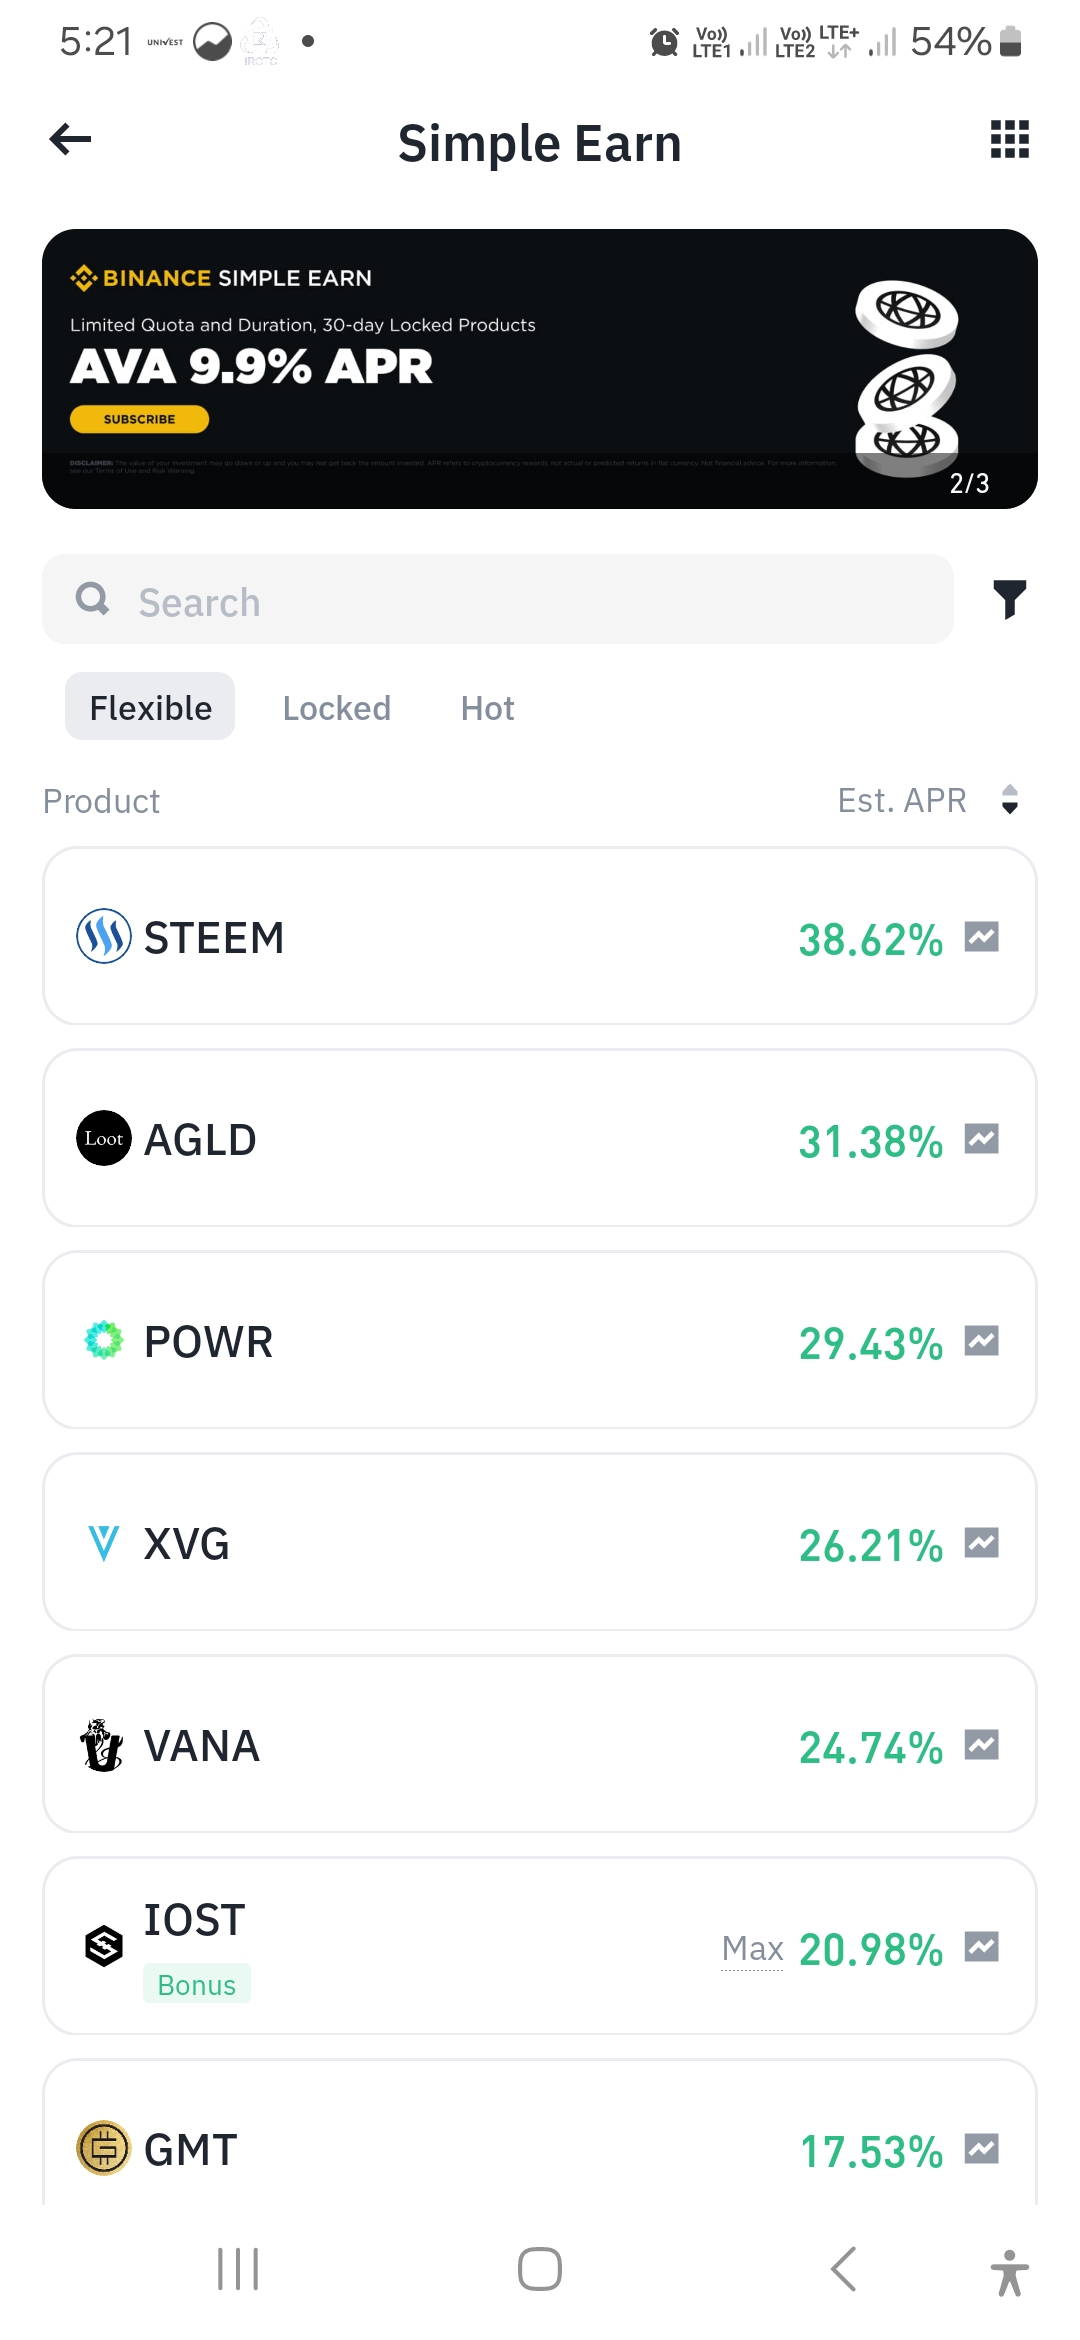The width and height of the screenshot is (1080, 2340).
Task: View AGLD APR chart icon
Action: (x=981, y=1139)
